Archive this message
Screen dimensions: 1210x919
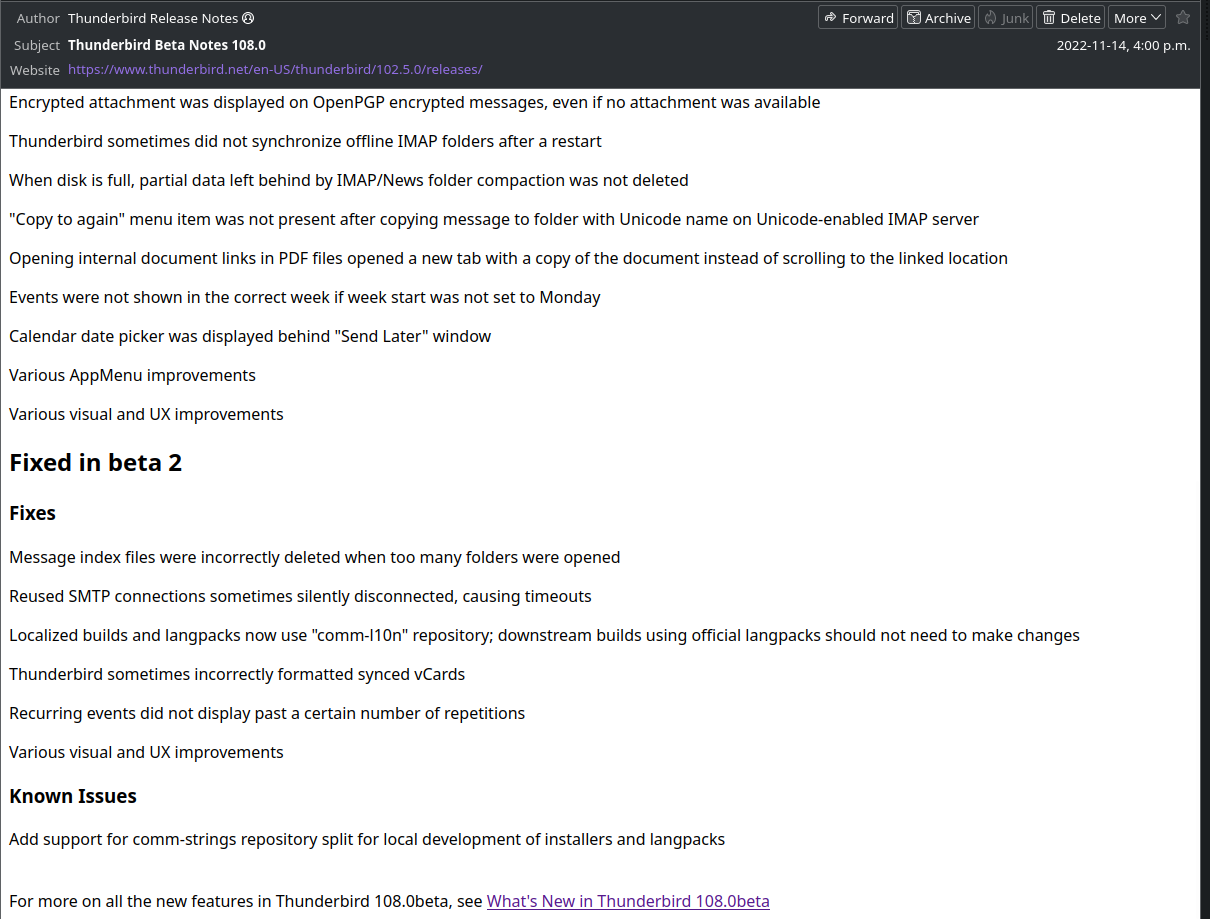click(x=937, y=18)
